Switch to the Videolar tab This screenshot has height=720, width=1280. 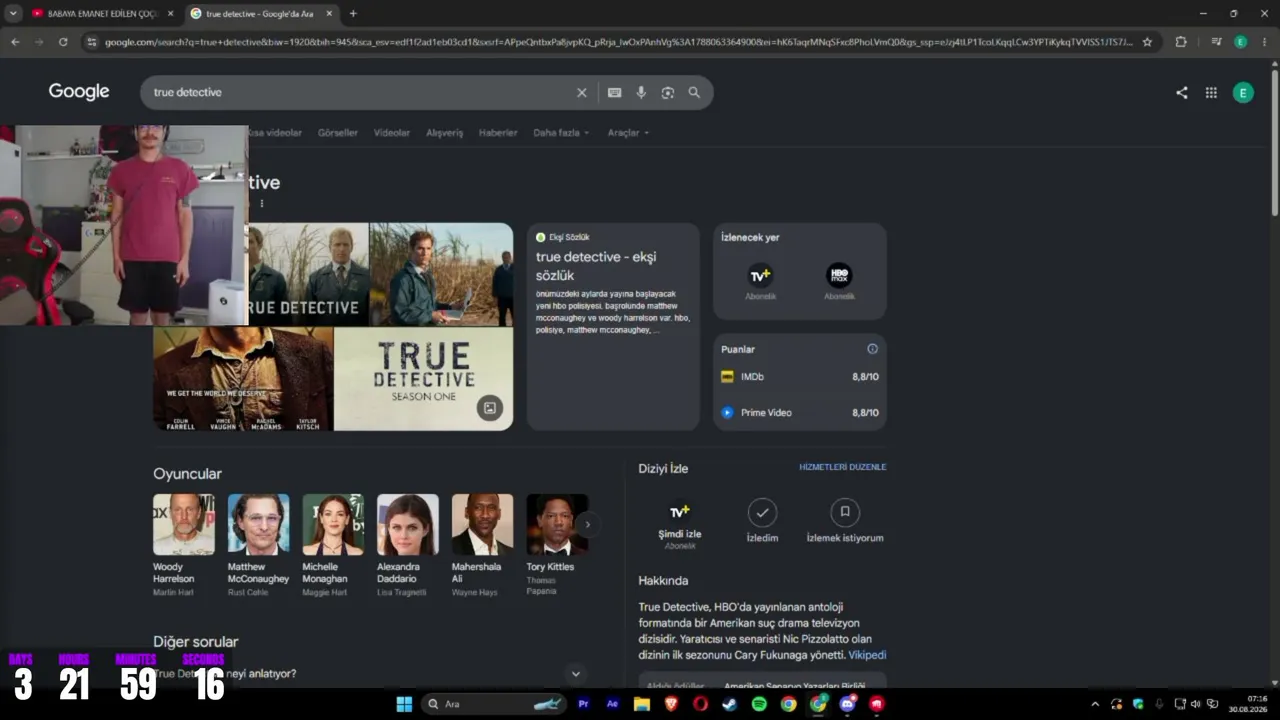[x=392, y=133]
